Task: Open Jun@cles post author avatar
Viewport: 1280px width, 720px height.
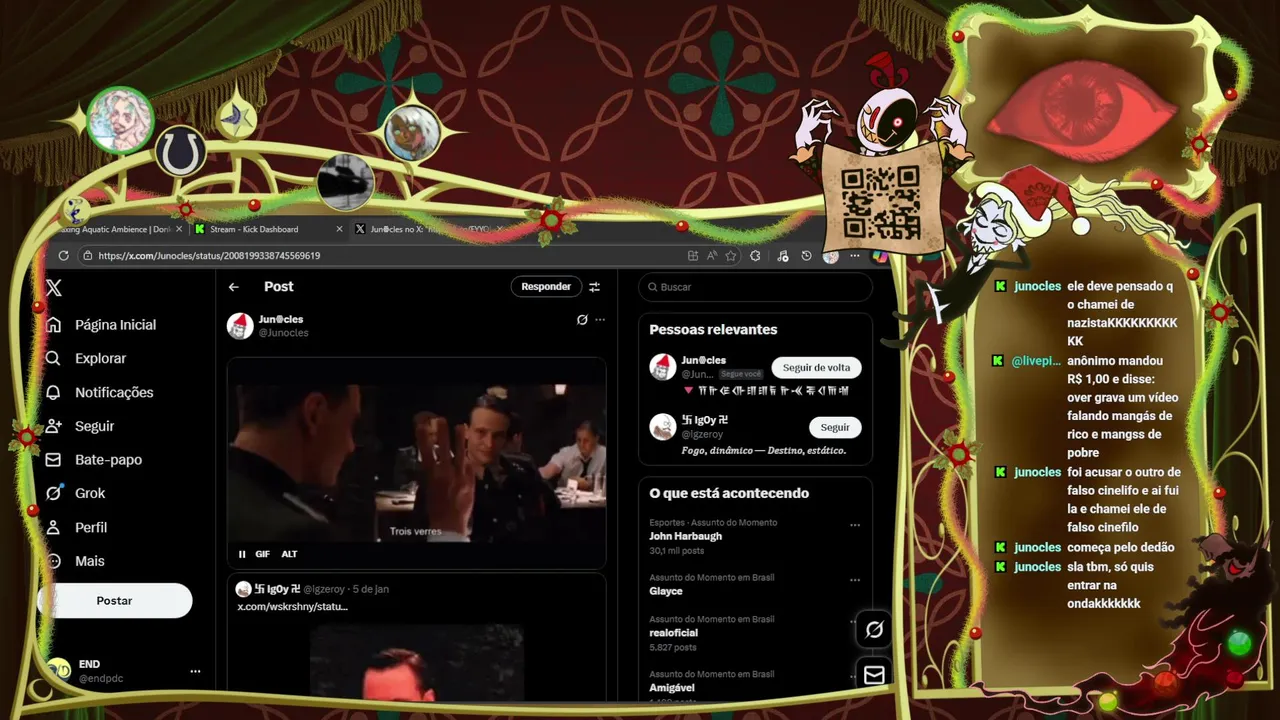Action: [x=240, y=326]
